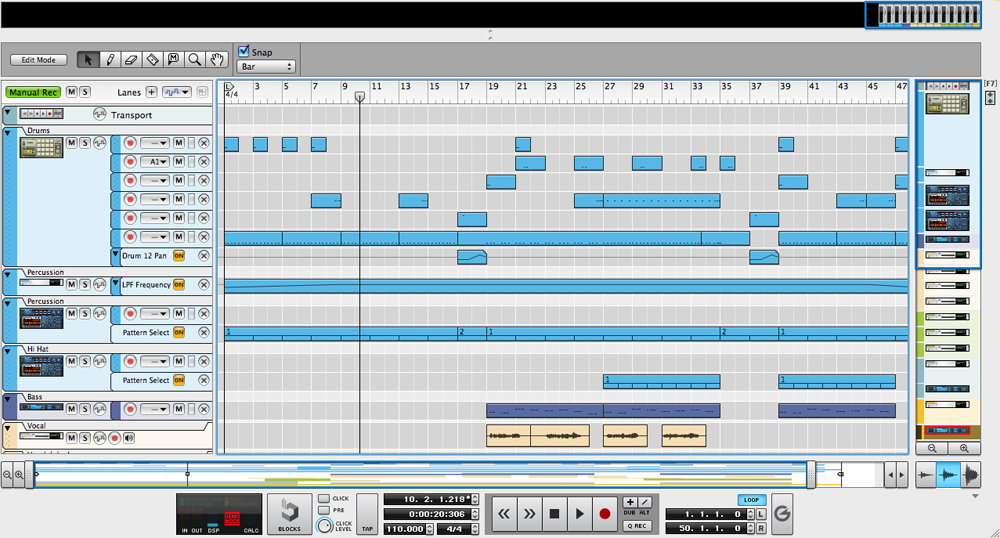
Task: Open the lane automation type dropdown
Action: click(x=177, y=92)
